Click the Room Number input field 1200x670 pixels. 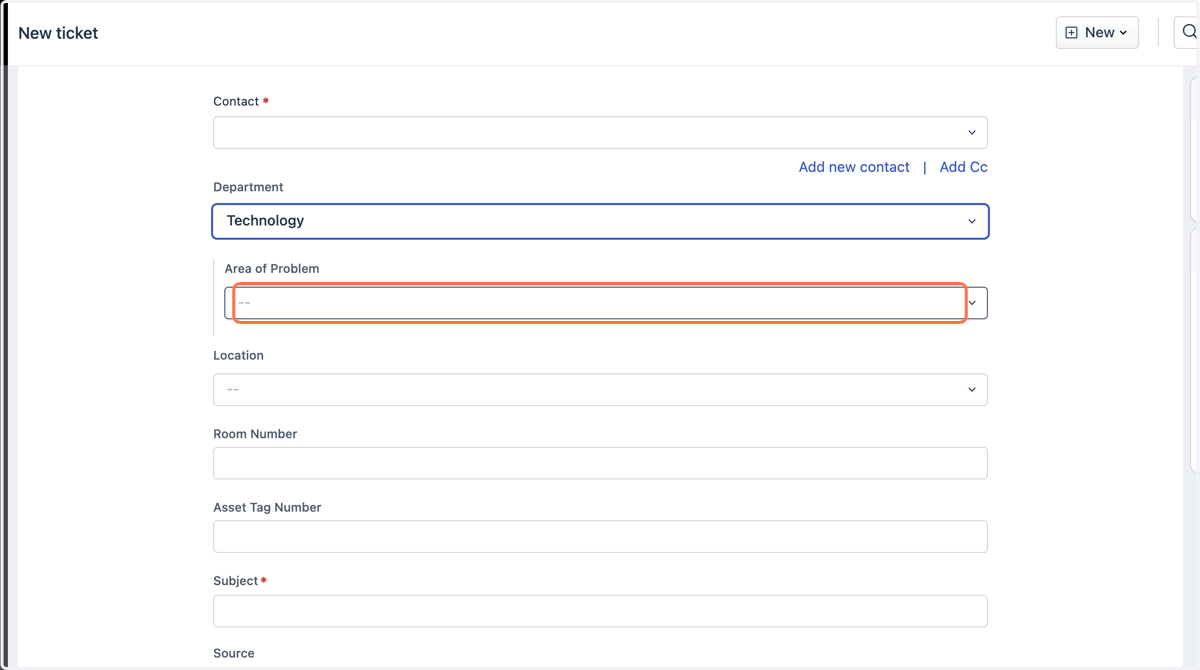600,463
